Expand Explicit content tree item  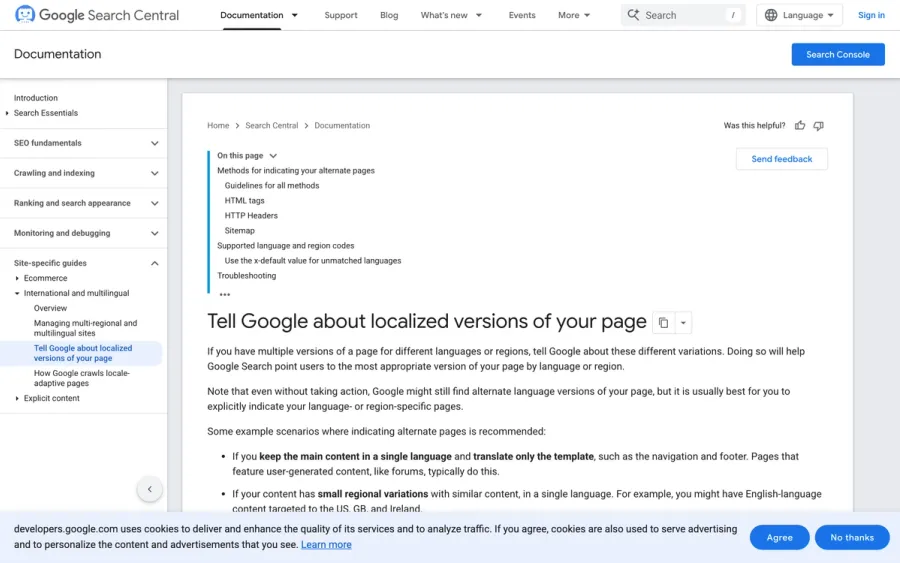[x=17, y=398]
